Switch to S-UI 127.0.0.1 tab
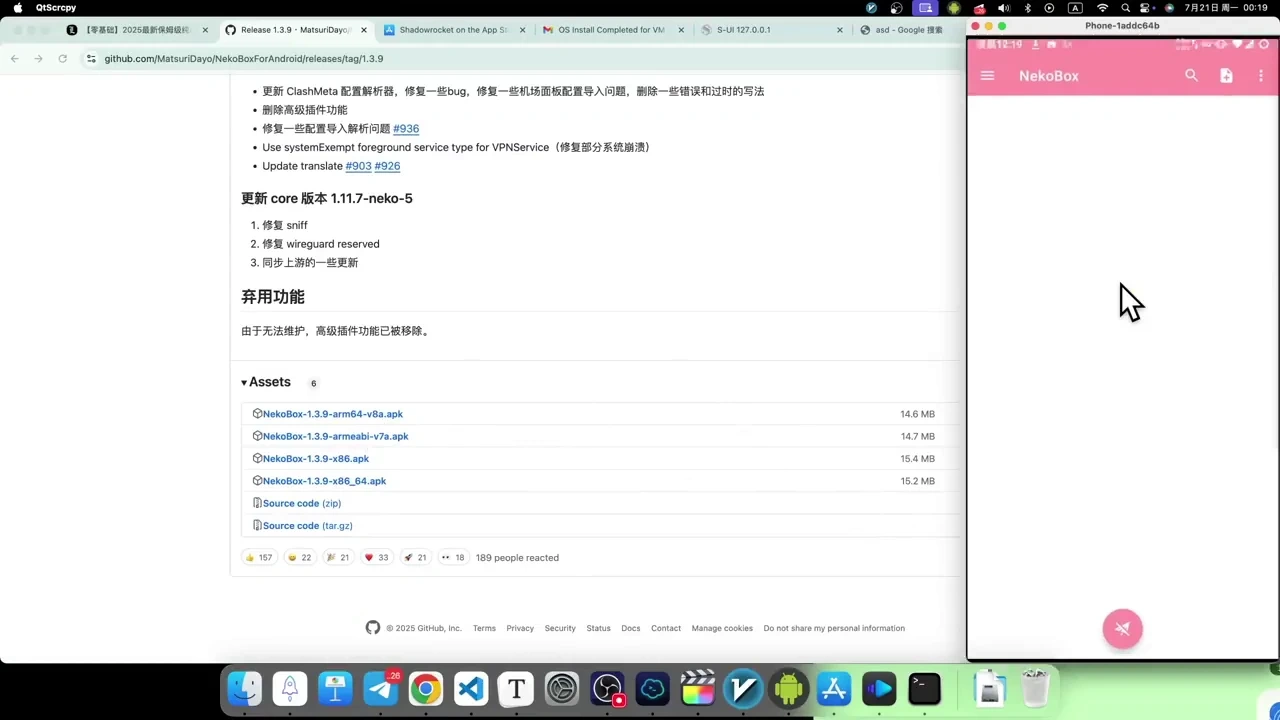The width and height of the screenshot is (1280, 720). click(772, 30)
